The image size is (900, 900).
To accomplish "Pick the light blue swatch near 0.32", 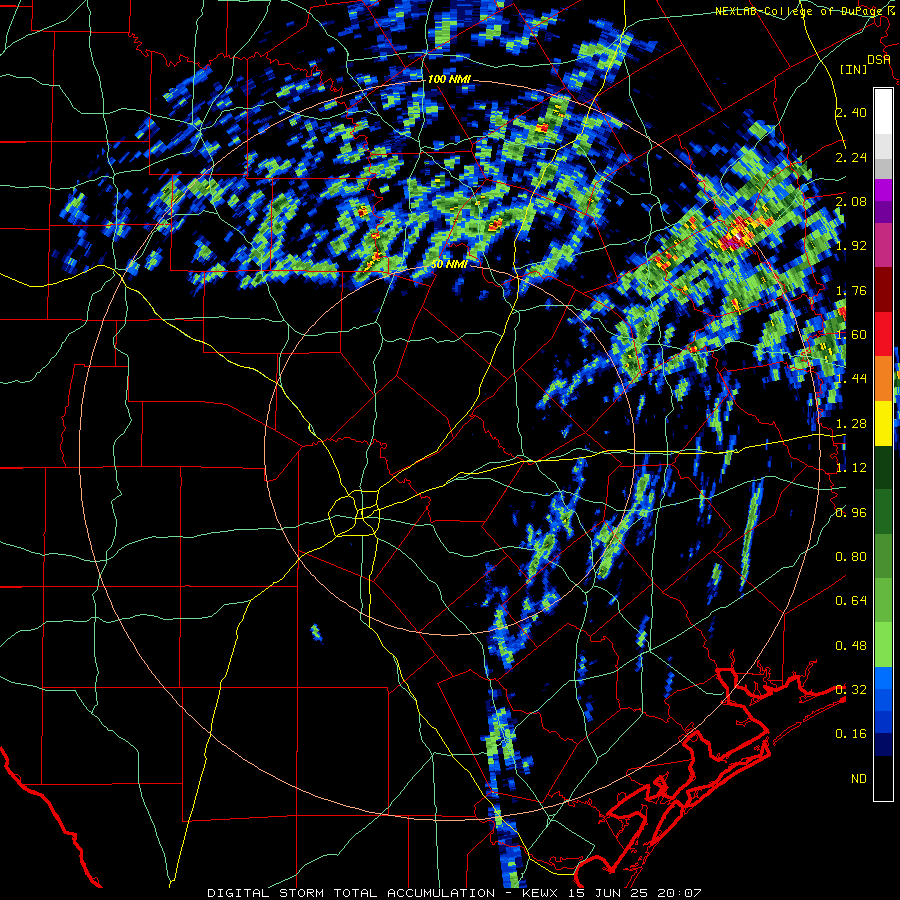I will [883, 678].
